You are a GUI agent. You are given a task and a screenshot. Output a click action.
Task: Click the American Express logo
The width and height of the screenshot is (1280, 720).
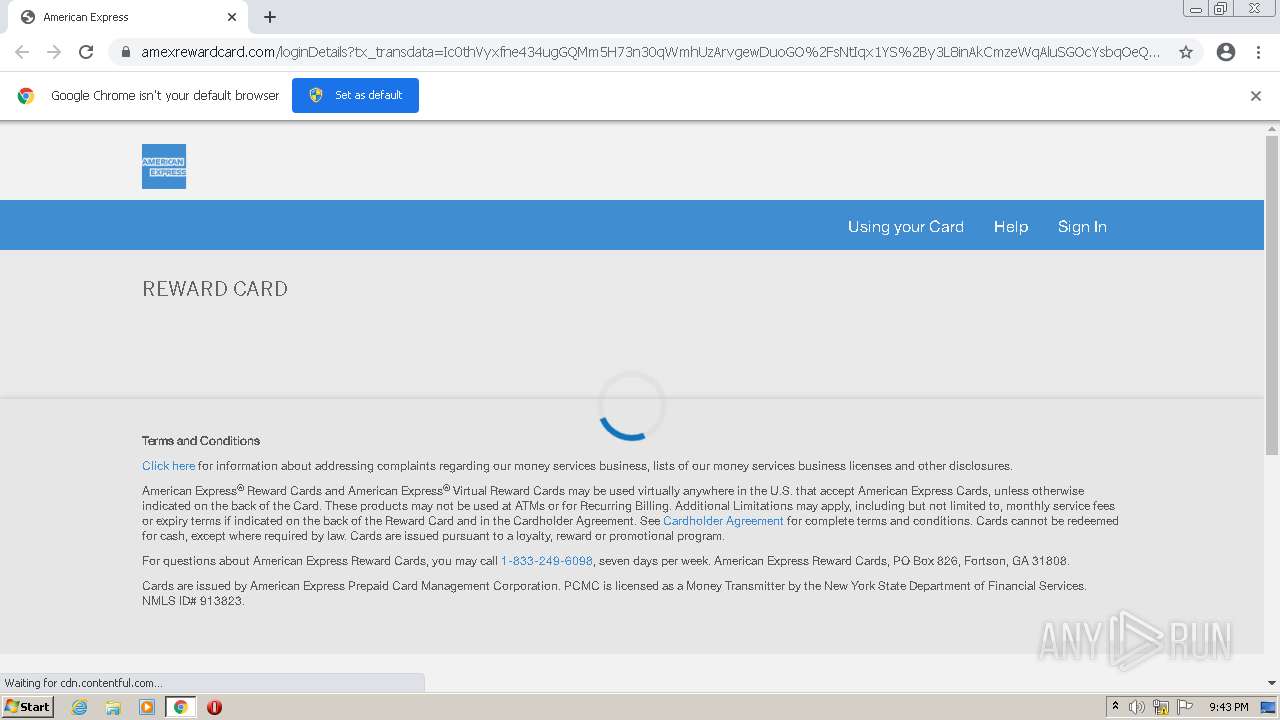pos(164,166)
